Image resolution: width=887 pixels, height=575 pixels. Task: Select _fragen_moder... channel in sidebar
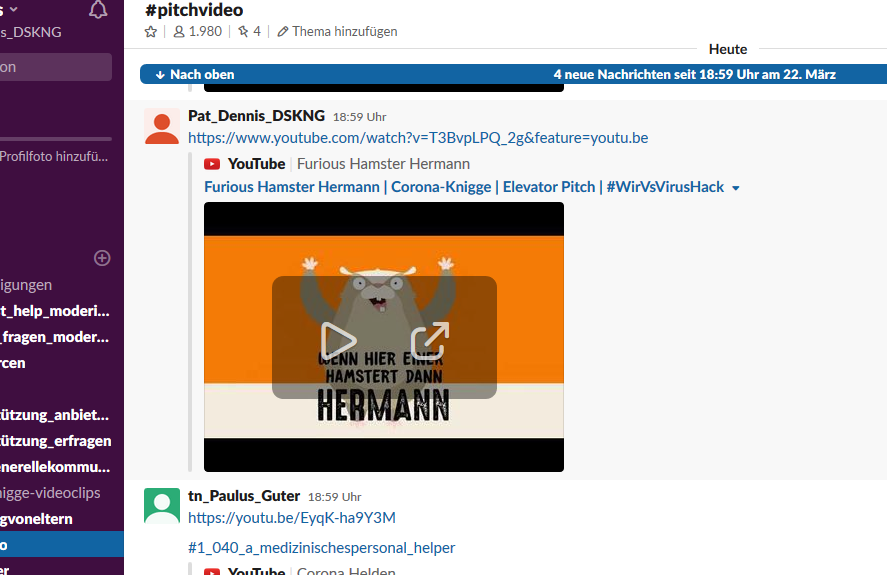pyautogui.click(x=55, y=337)
